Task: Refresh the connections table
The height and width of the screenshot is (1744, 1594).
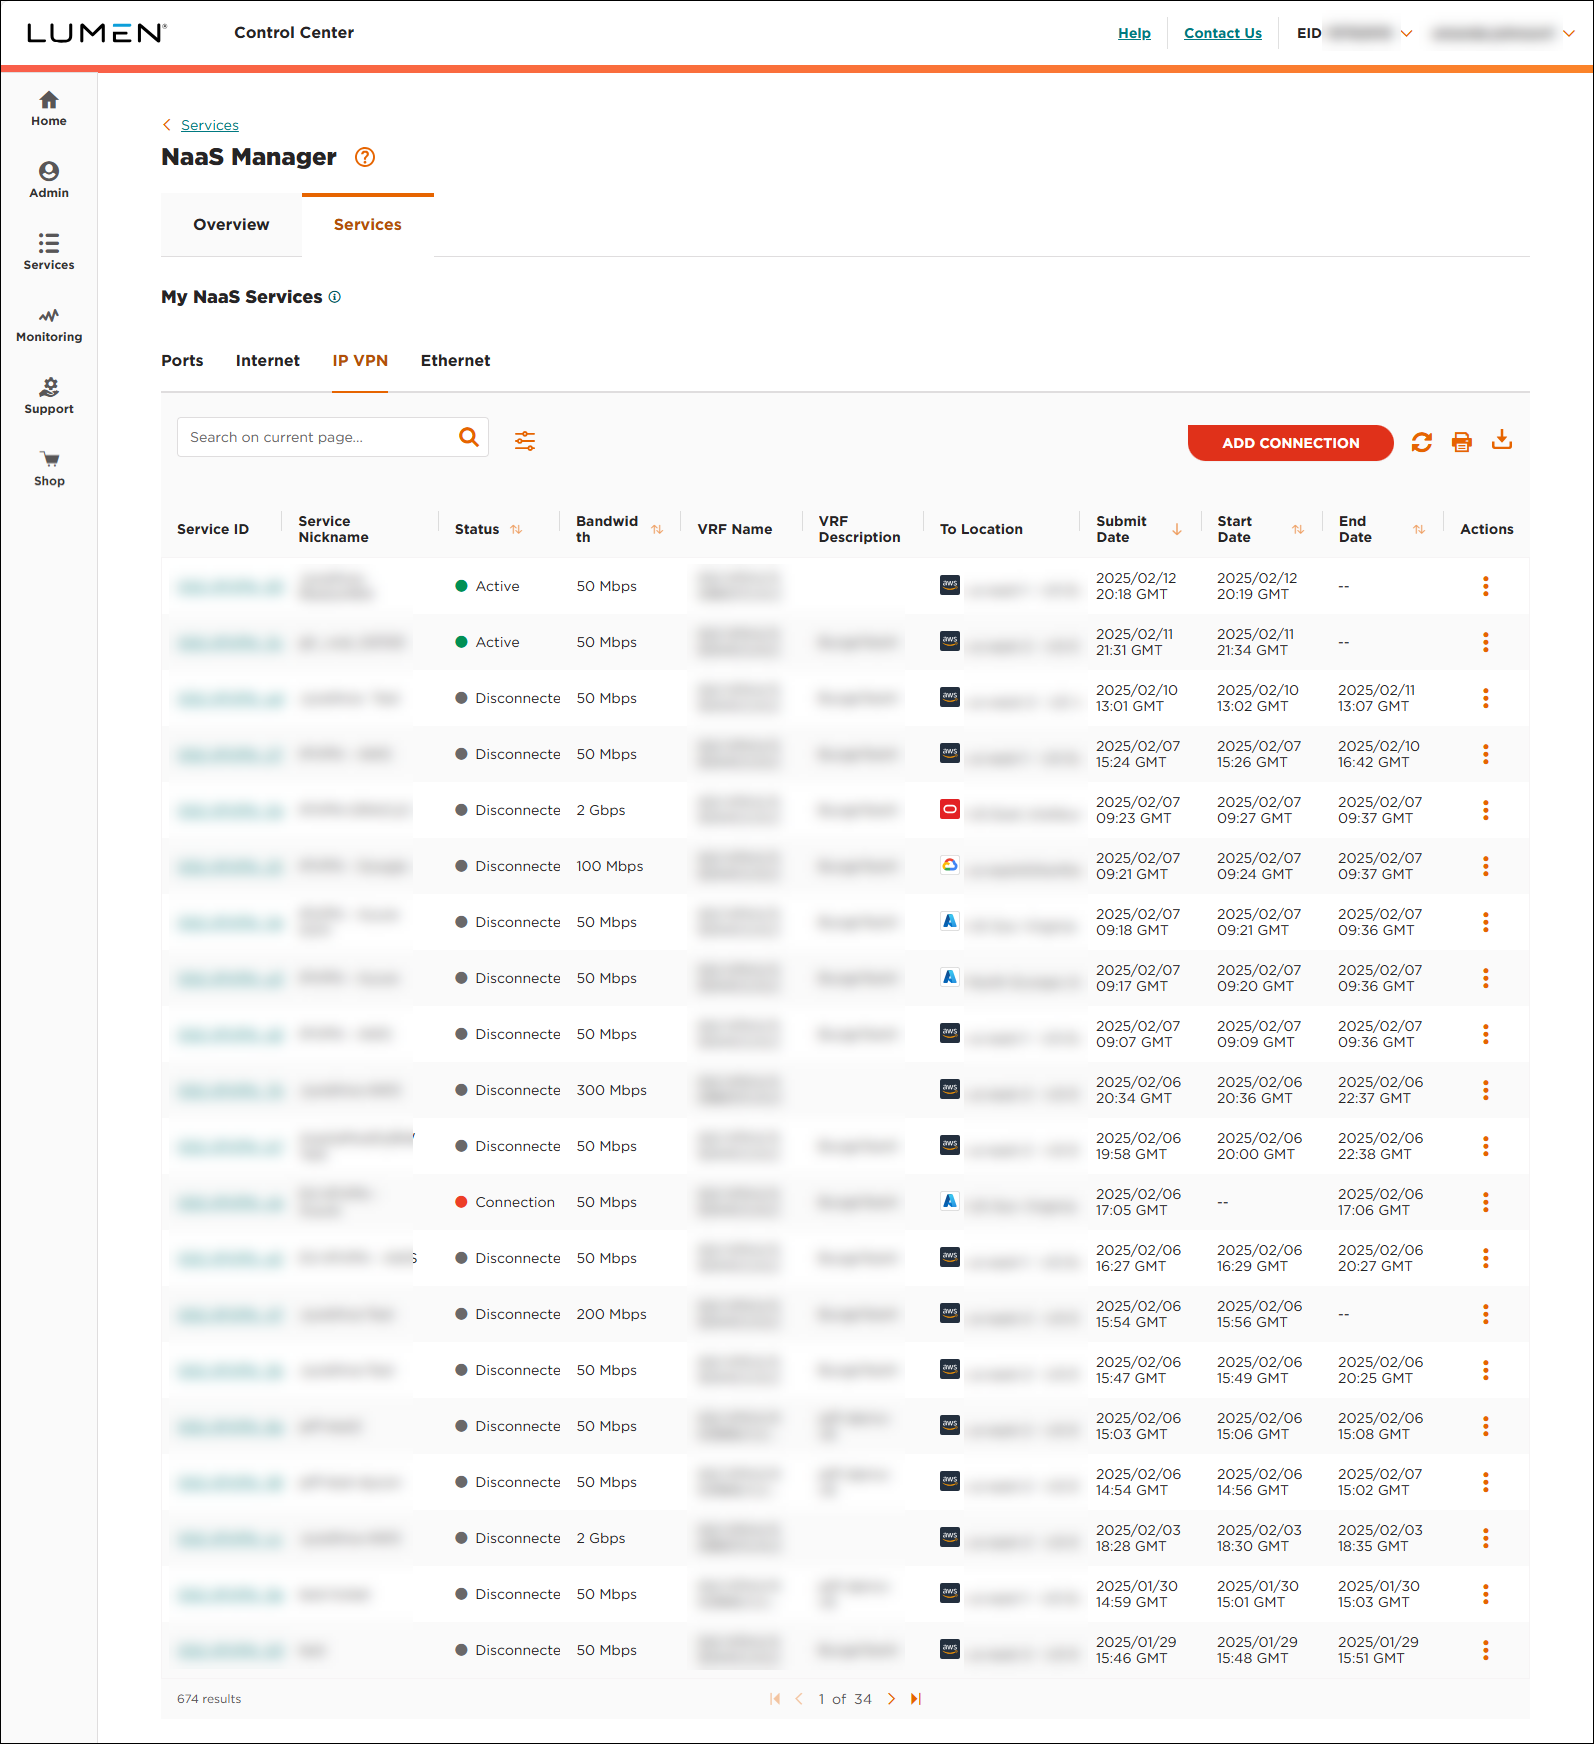Action: click(x=1421, y=442)
